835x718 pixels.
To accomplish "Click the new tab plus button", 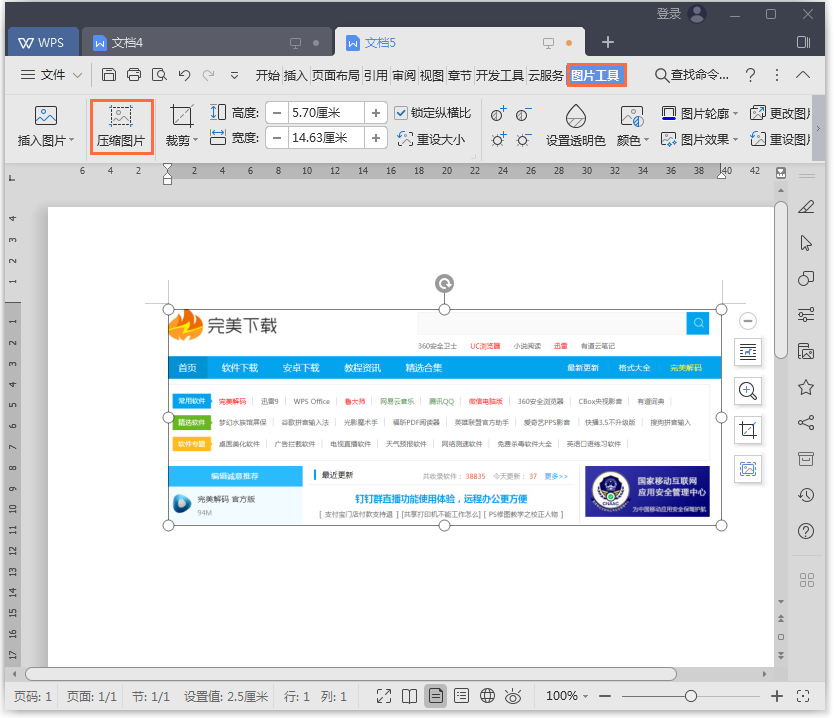I will (x=608, y=42).
